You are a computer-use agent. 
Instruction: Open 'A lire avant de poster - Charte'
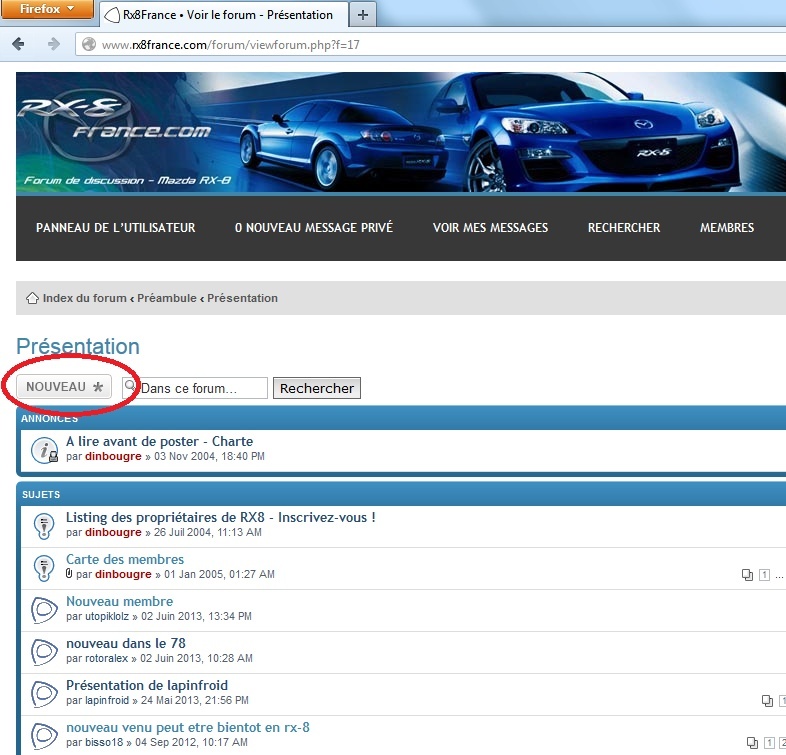(159, 441)
